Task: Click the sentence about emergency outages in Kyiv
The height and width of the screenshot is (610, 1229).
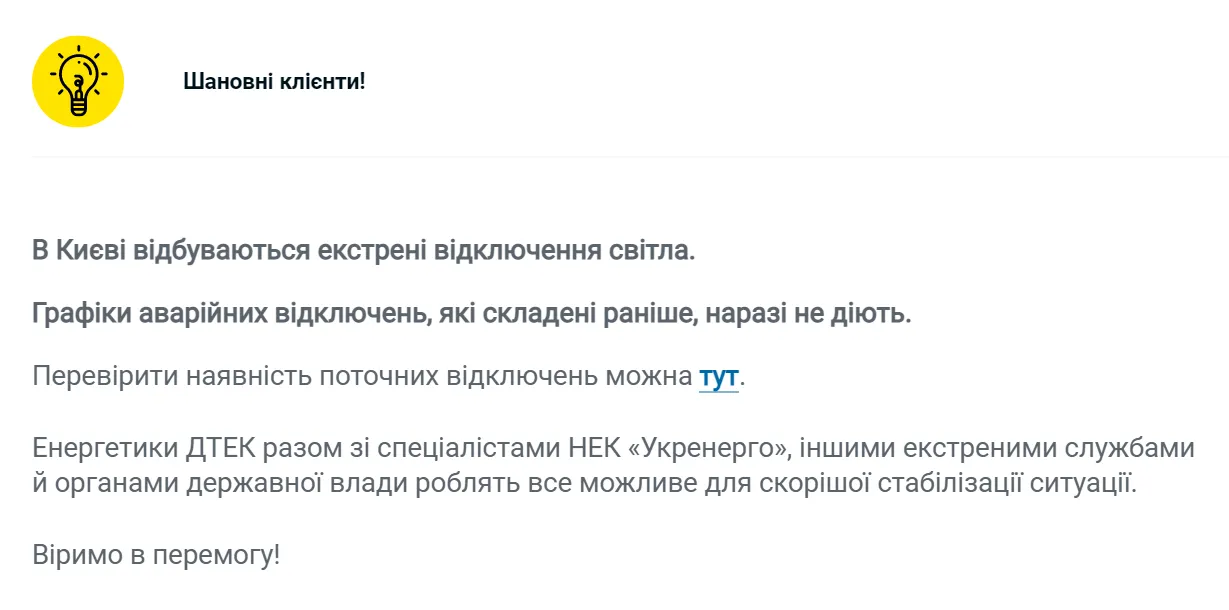Action: 363,249
